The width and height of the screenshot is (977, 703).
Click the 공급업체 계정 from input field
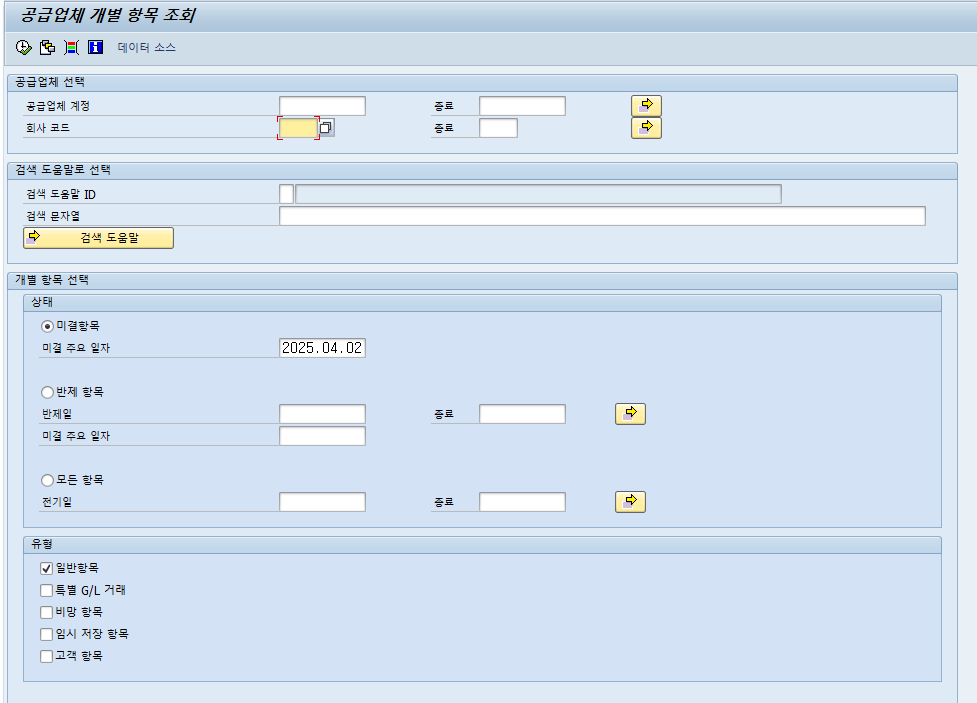click(322, 106)
